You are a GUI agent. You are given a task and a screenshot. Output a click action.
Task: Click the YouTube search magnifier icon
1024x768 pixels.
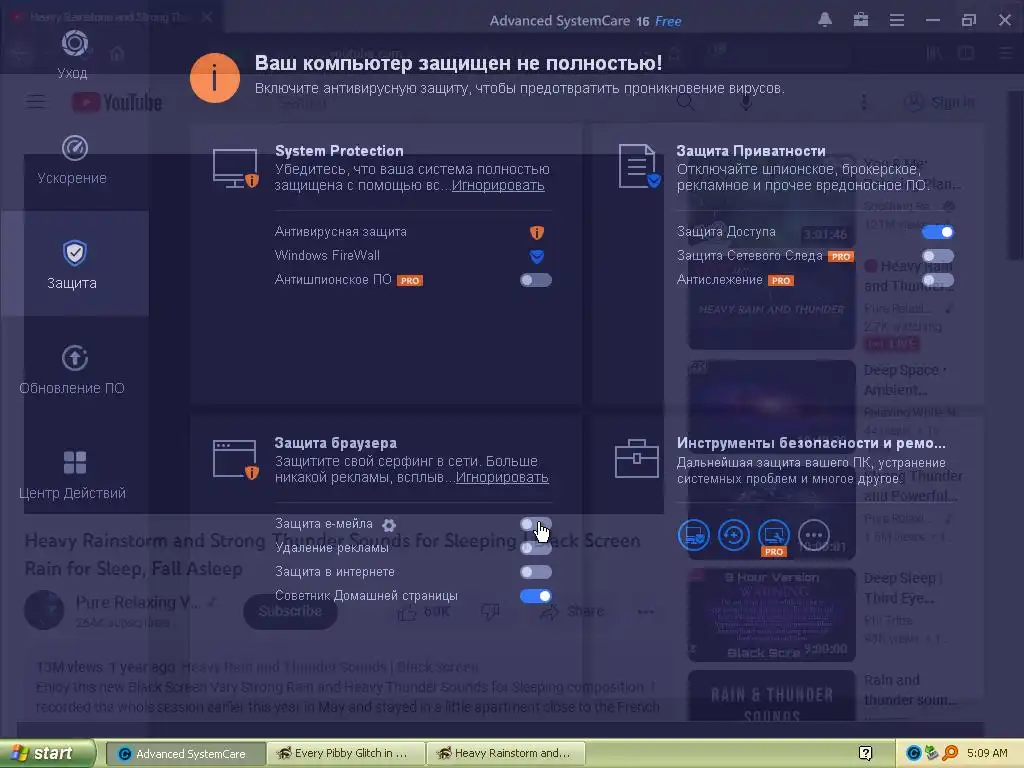[685, 102]
